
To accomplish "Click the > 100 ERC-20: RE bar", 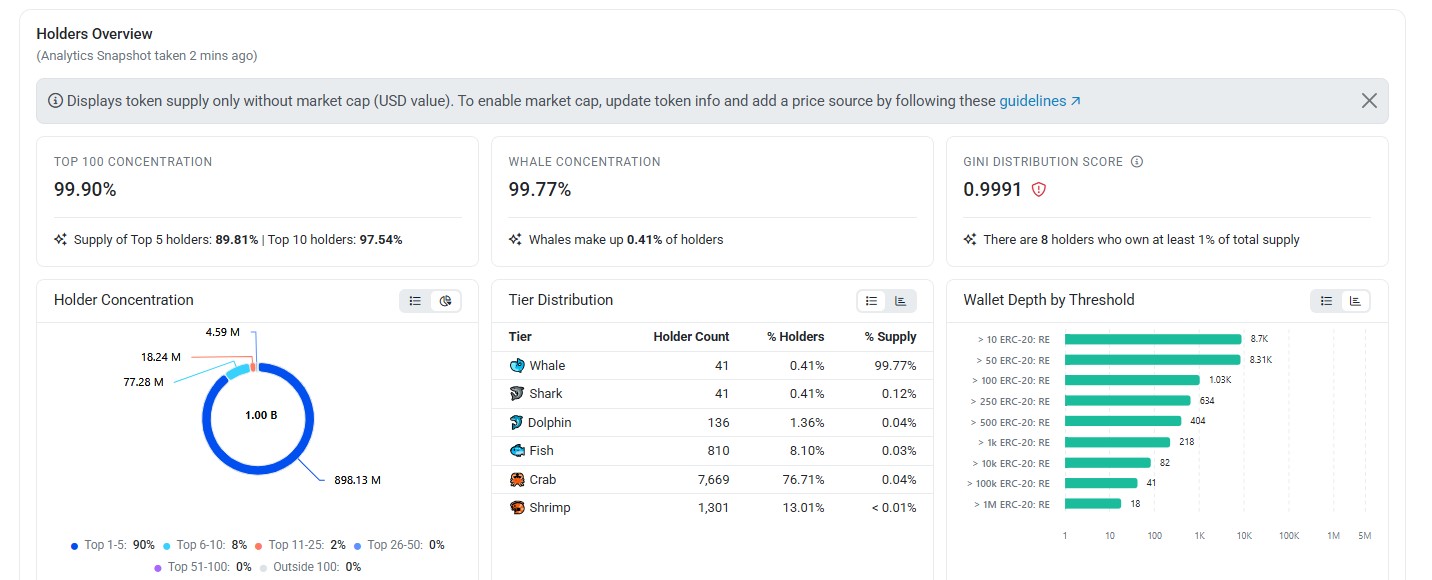I will [x=1132, y=380].
